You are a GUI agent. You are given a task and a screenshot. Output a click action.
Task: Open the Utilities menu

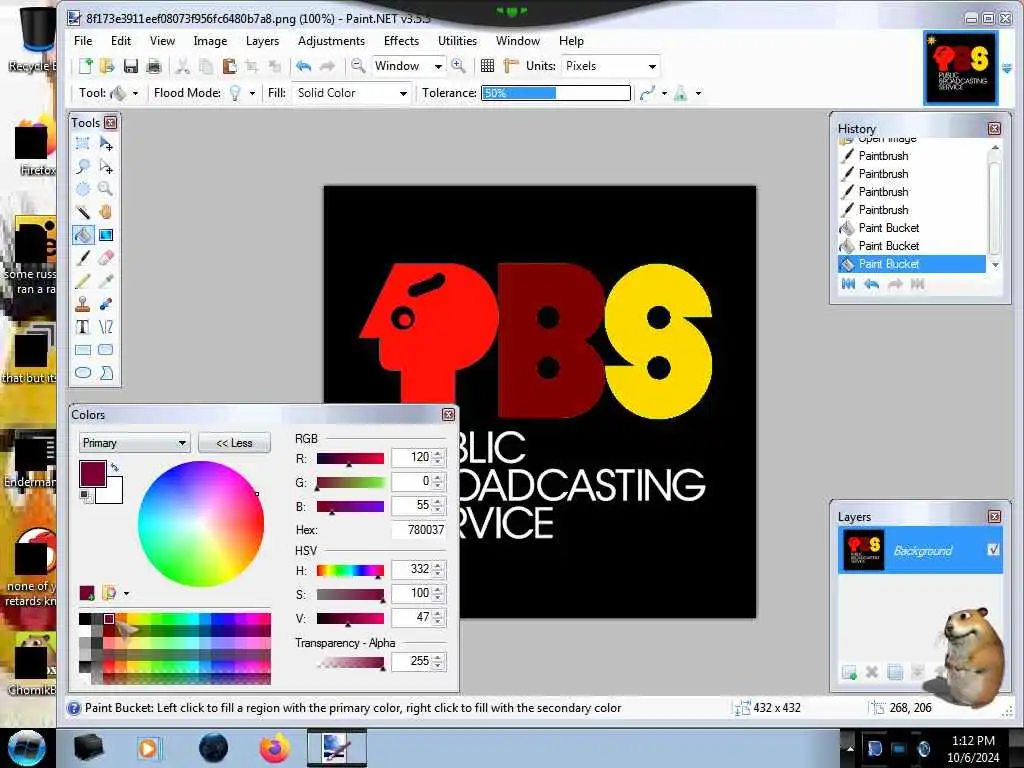pyautogui.click(x=457, y=40)
